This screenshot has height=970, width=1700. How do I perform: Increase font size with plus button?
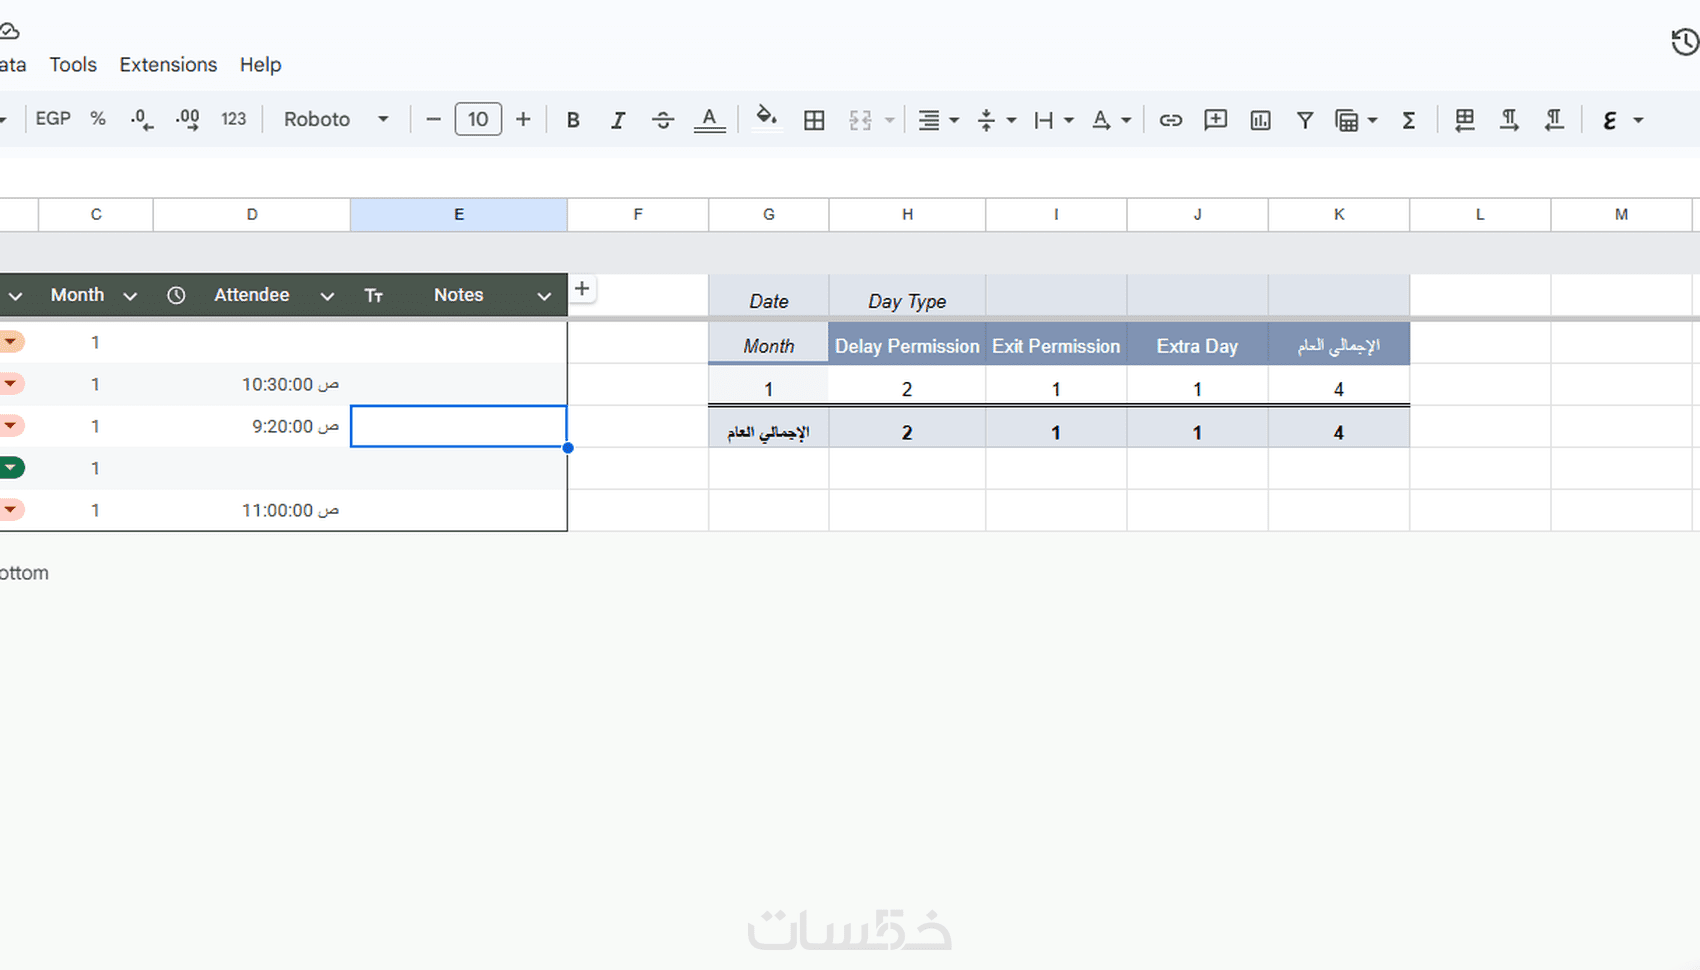coord(523,119)
